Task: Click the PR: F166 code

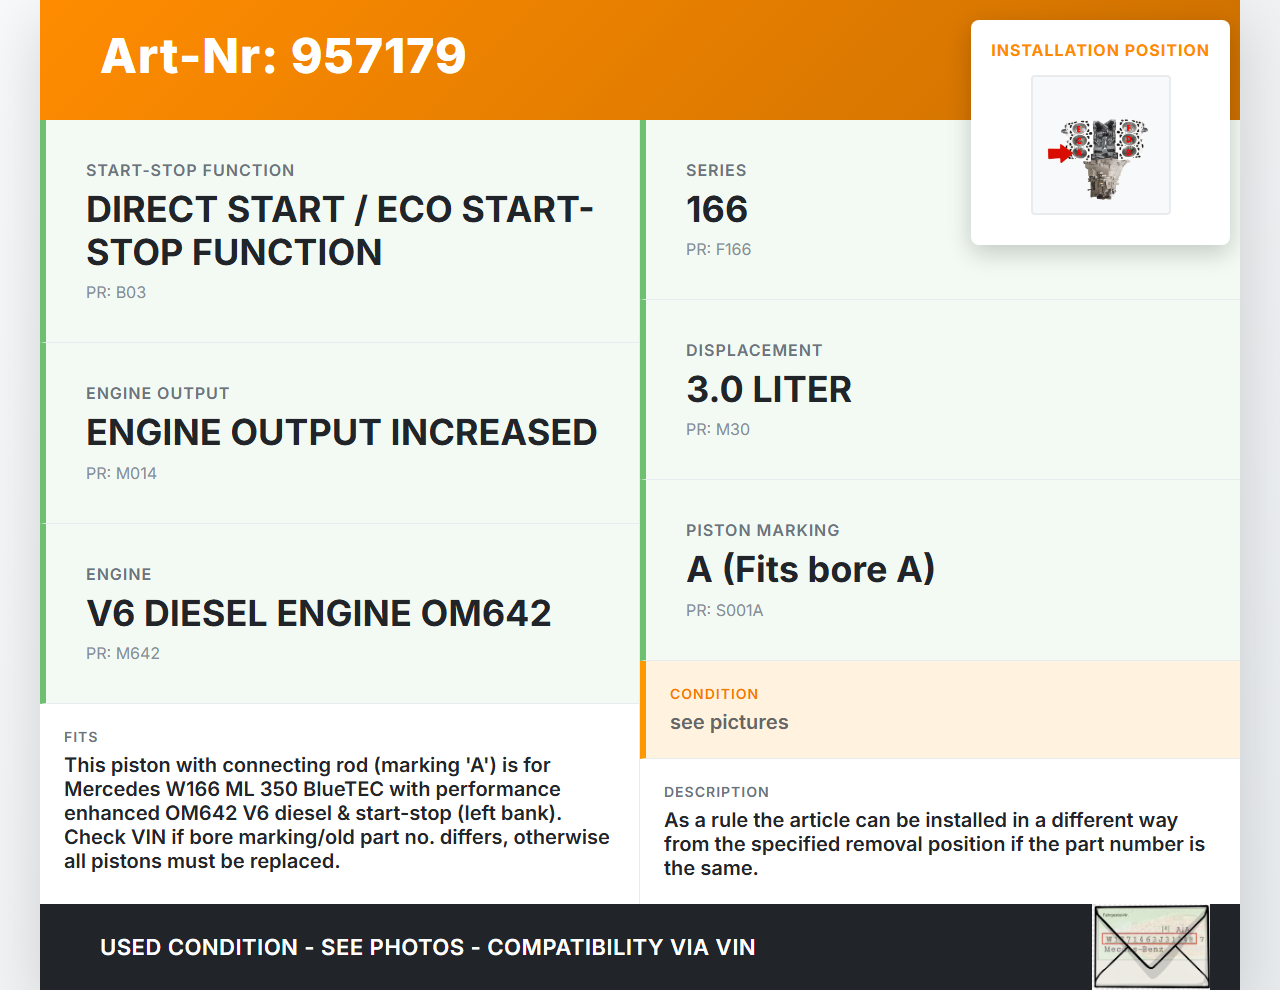Action: [718, 250]
